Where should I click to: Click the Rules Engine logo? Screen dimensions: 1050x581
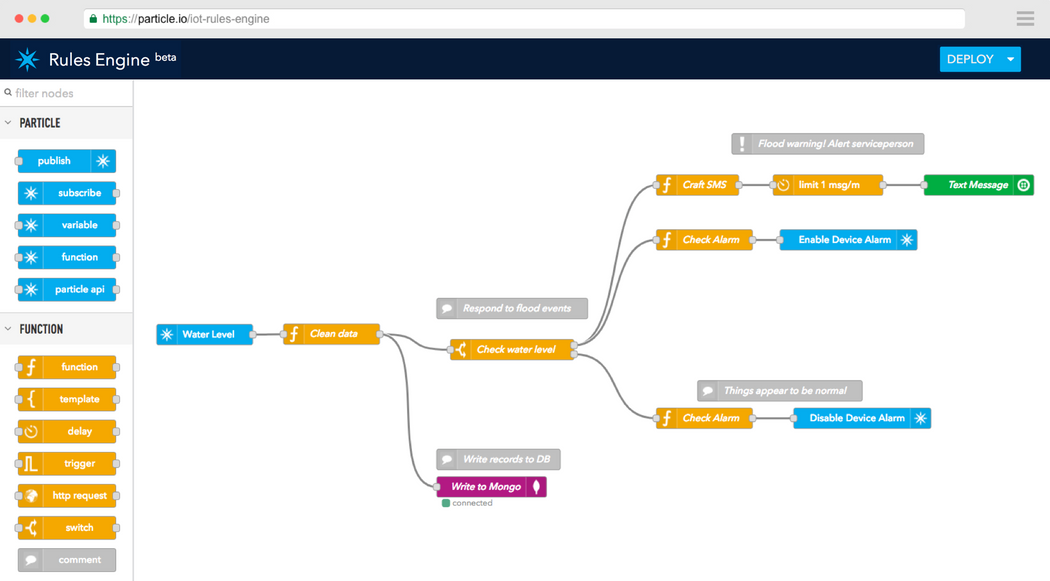[27, 59]
